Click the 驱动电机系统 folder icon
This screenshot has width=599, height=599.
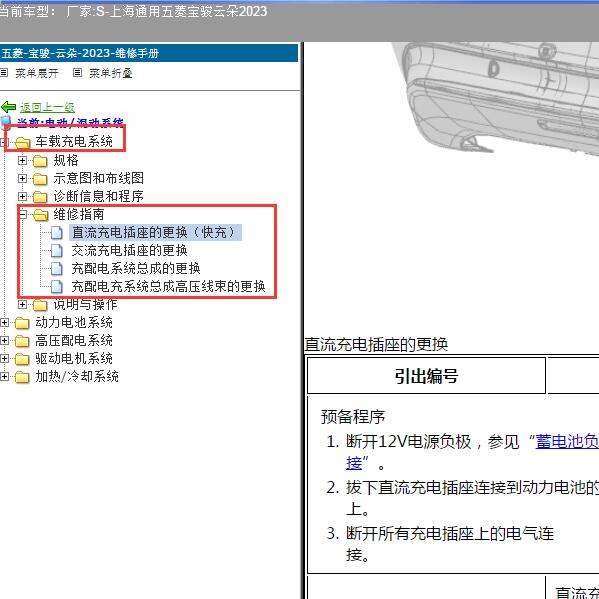click(x=22, y=359)
